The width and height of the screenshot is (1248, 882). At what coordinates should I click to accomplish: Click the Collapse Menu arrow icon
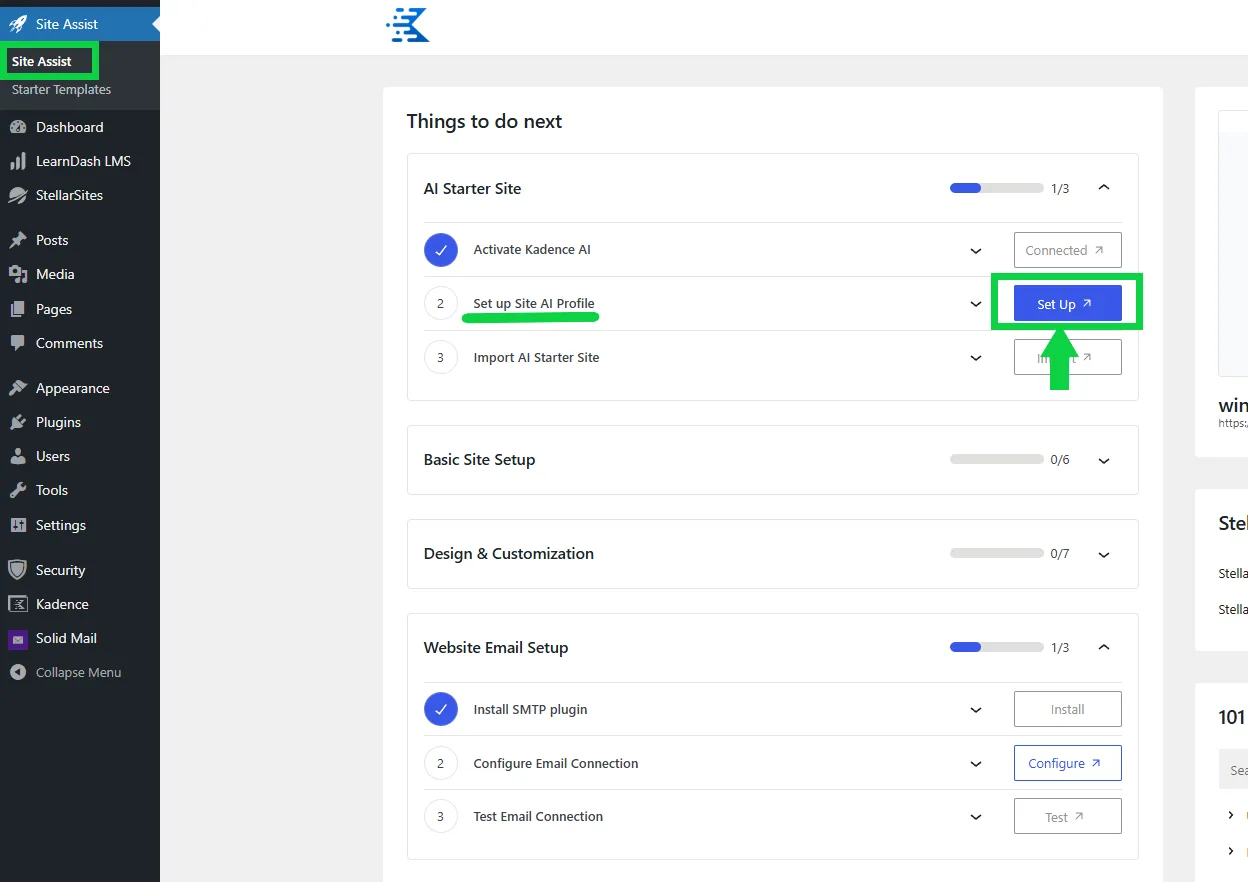(17, 672)
